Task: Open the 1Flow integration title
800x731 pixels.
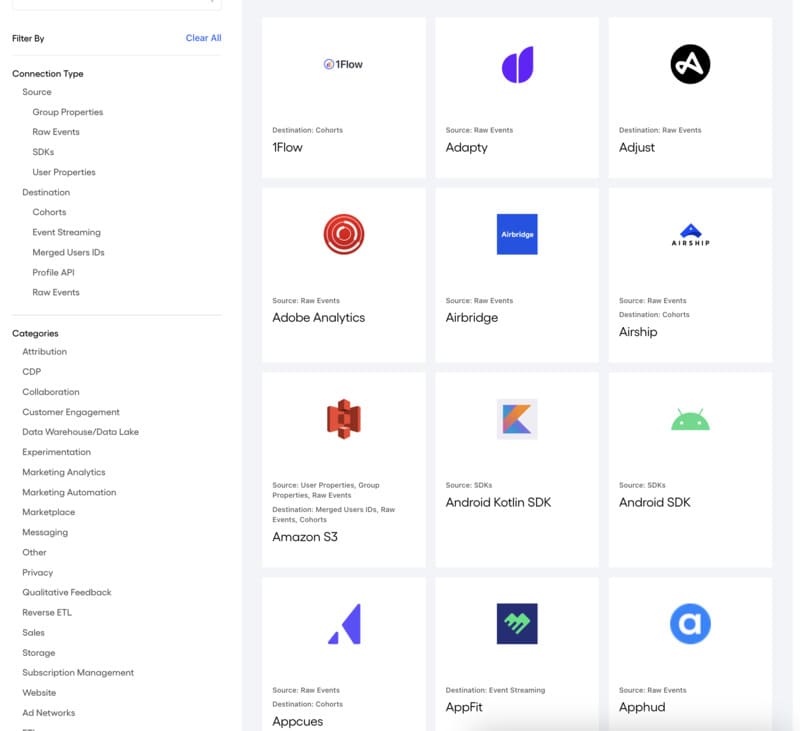Action: pos(287,147)
